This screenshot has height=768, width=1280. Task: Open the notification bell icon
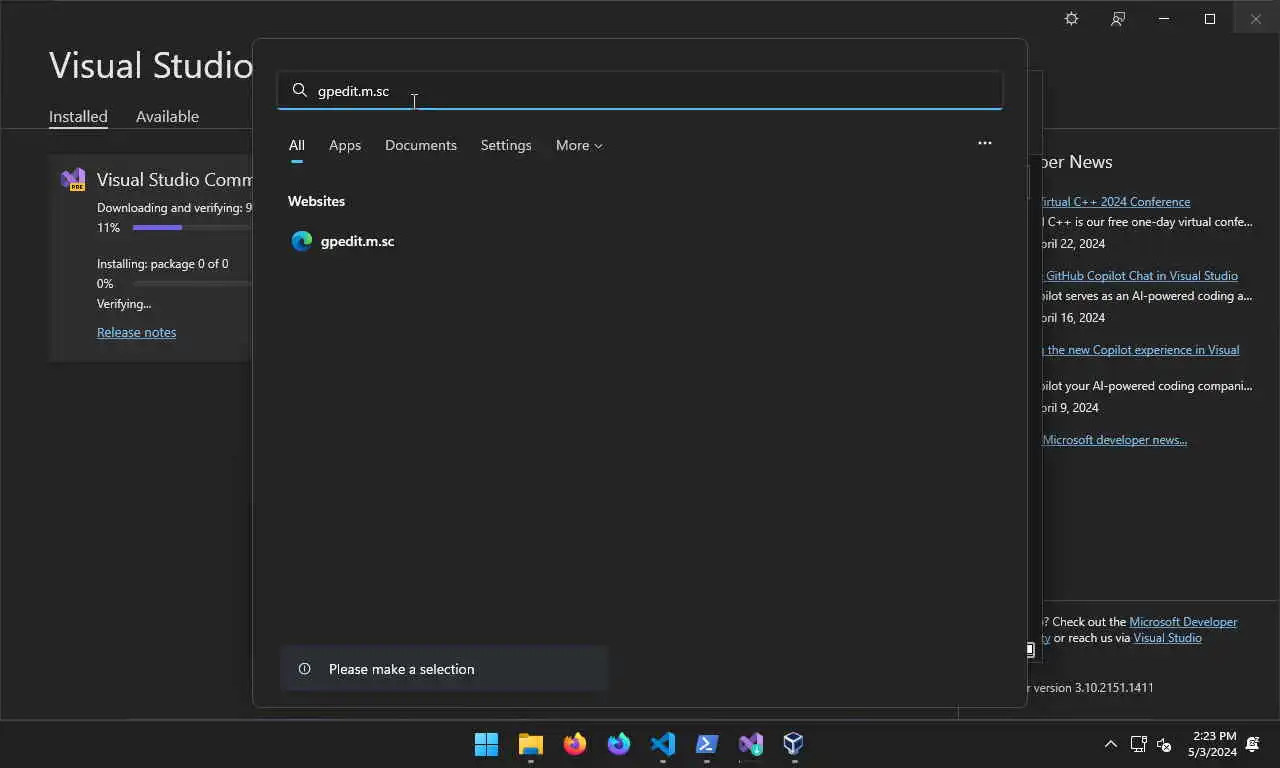coord(1253,744)
